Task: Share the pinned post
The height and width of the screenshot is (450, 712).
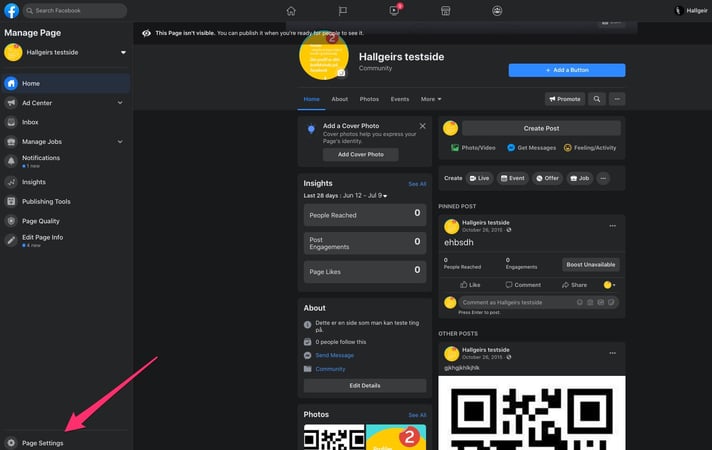Action: [574, 285]
